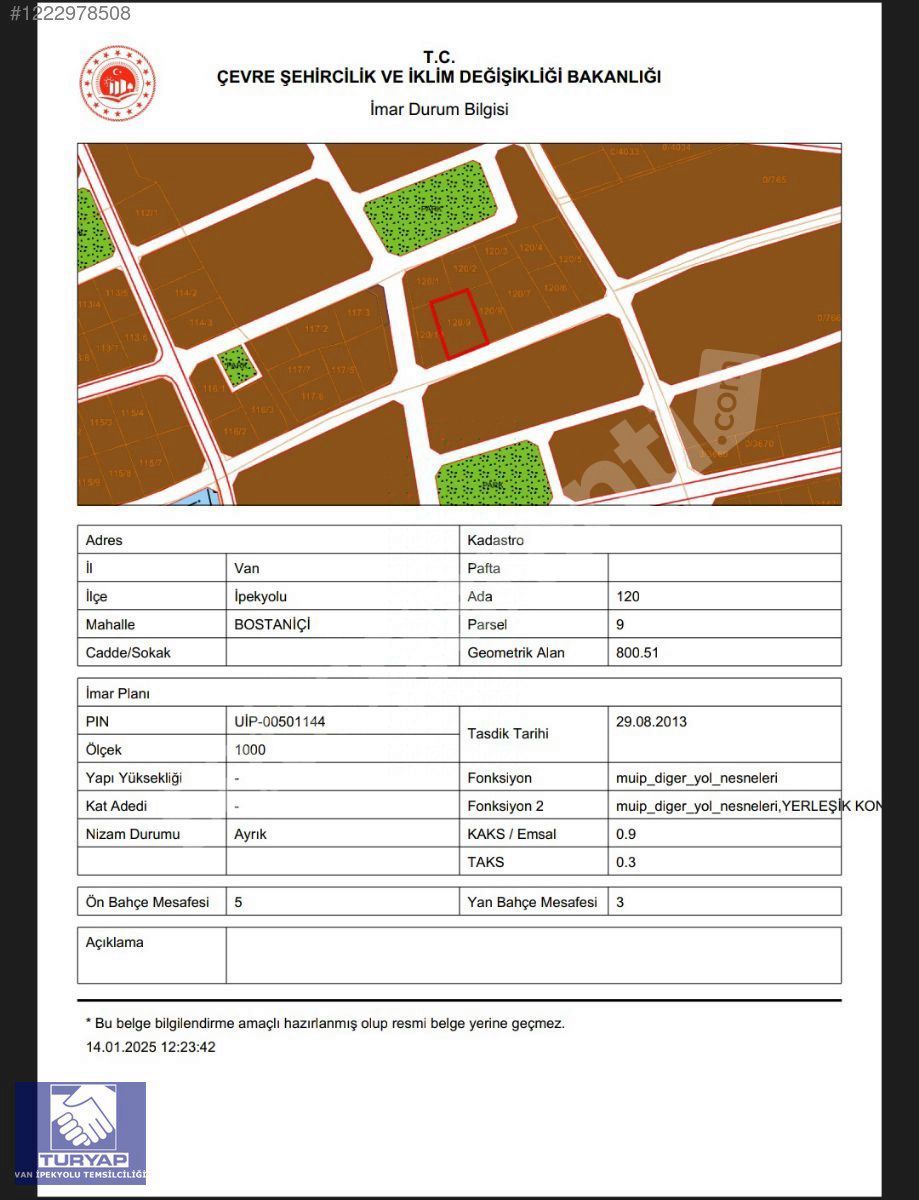Click the 'Ön Bahçe Mesafesi' label
The image size is (919, 1200).
point(148,901)
